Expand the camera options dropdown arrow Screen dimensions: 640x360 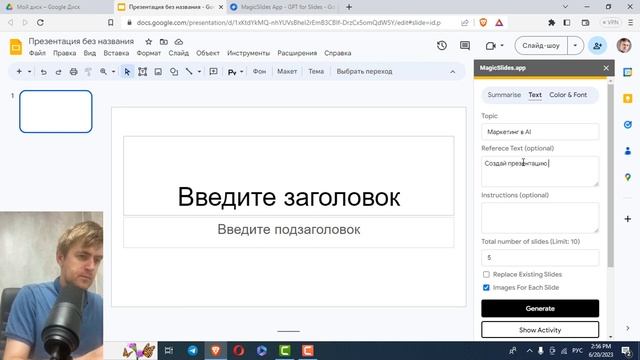coord(502,46)
